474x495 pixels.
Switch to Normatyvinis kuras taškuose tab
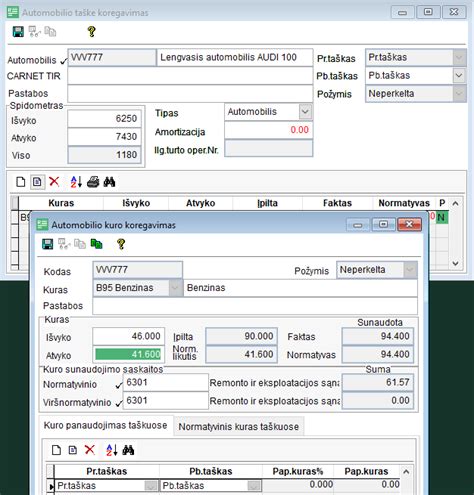click(x=239, y=426)
